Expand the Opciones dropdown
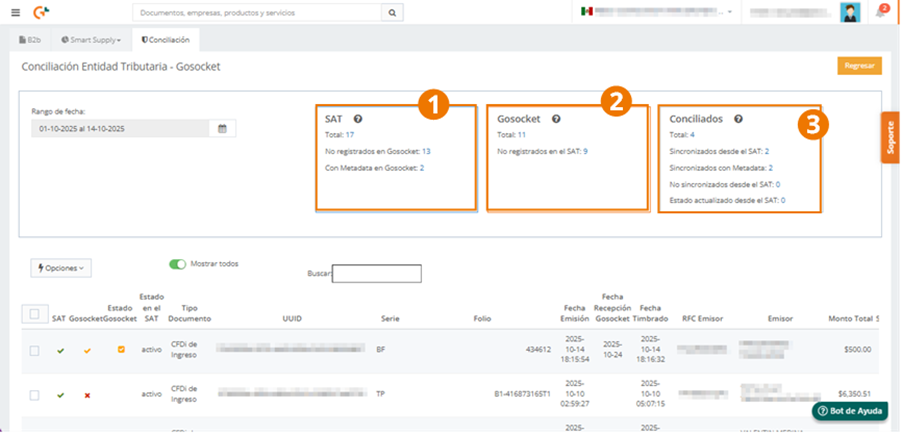Screen dimensions: 903x434 (x=61, y=268)
